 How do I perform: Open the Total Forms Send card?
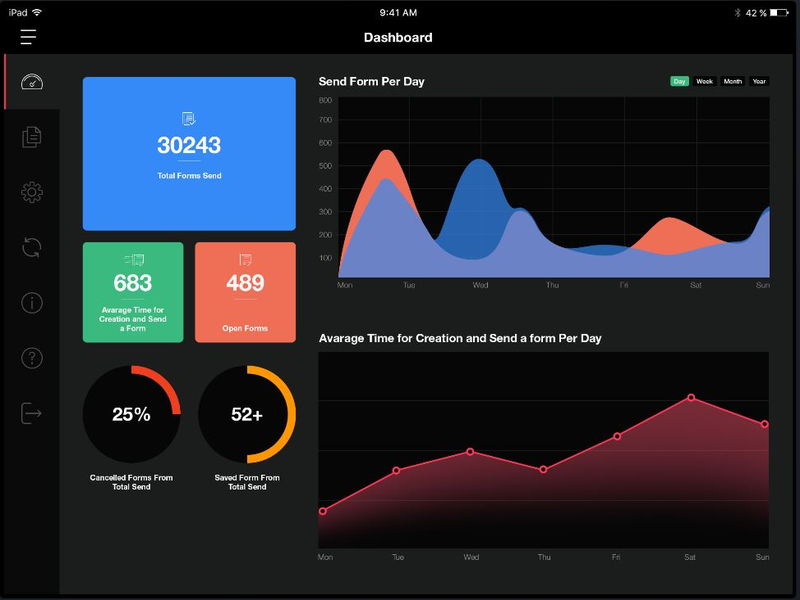(x=189, y=153)
